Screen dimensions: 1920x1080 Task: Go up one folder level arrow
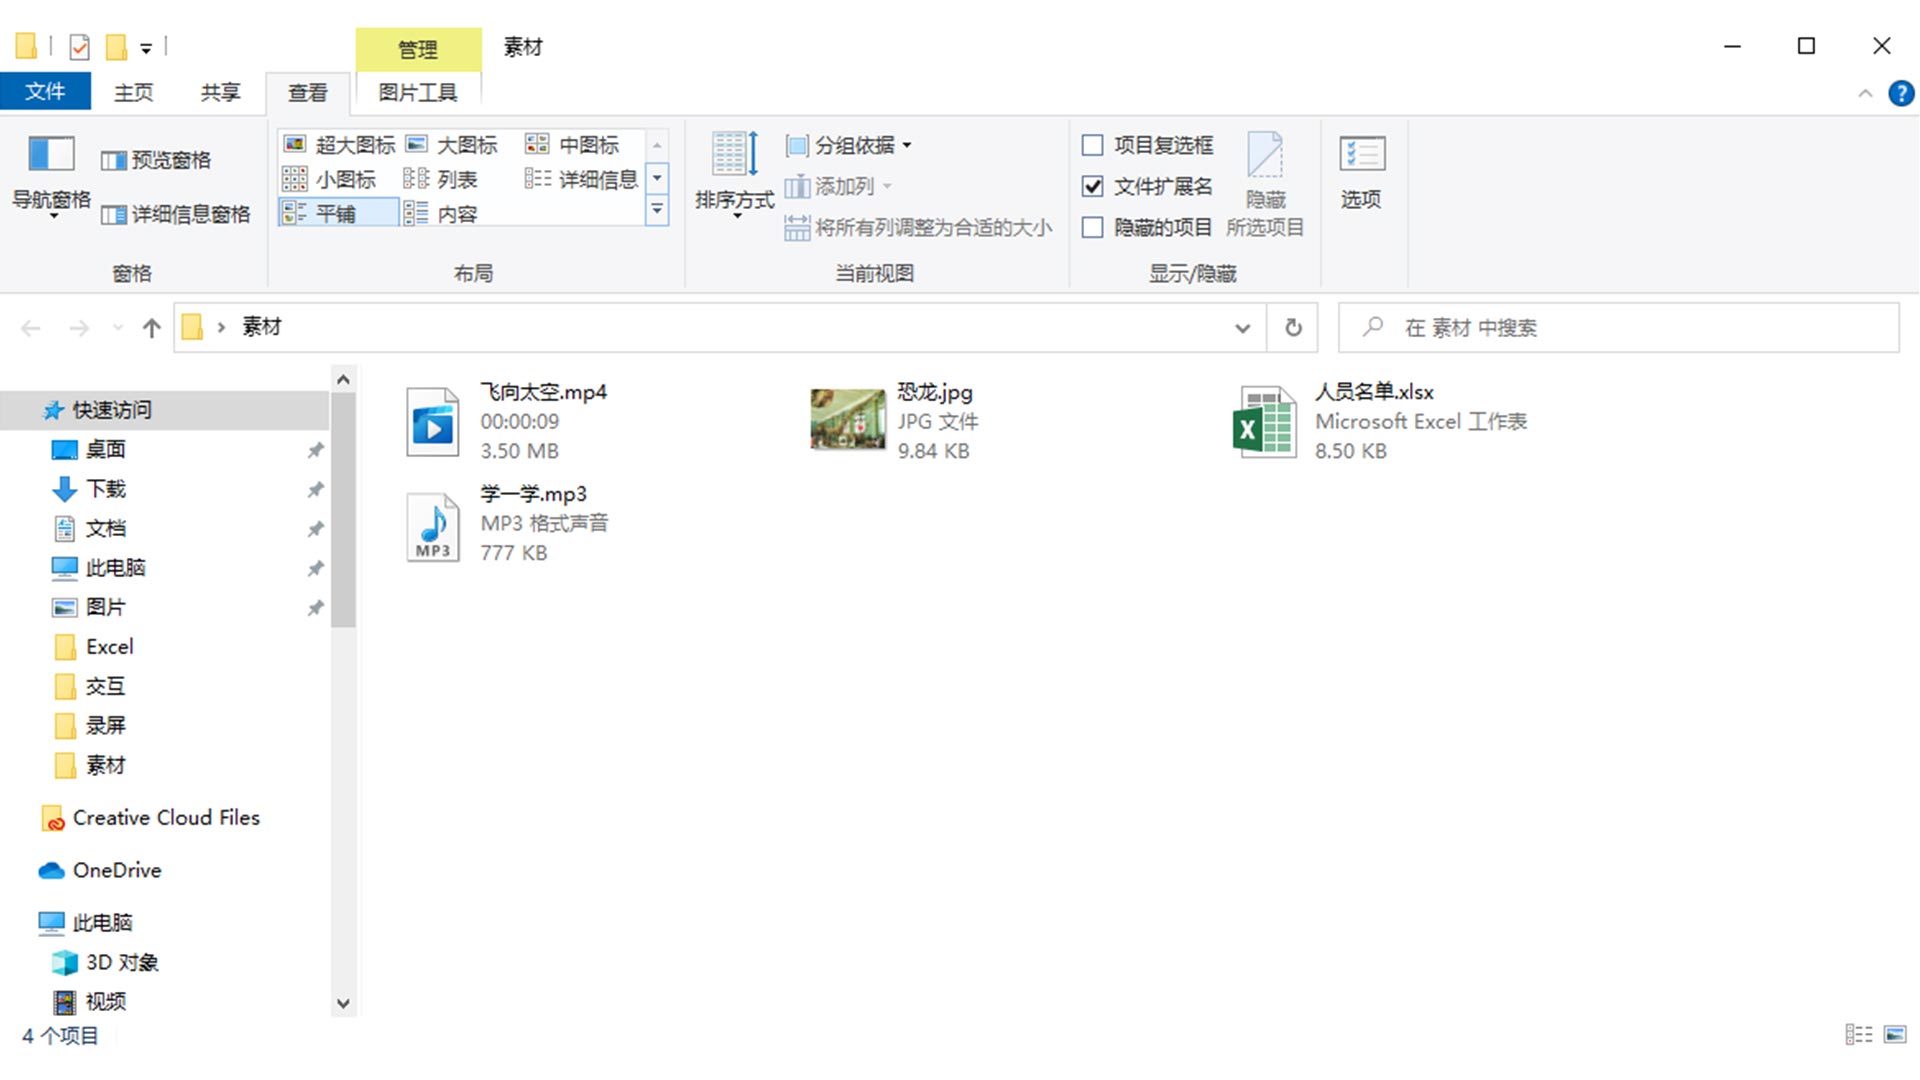152,328
